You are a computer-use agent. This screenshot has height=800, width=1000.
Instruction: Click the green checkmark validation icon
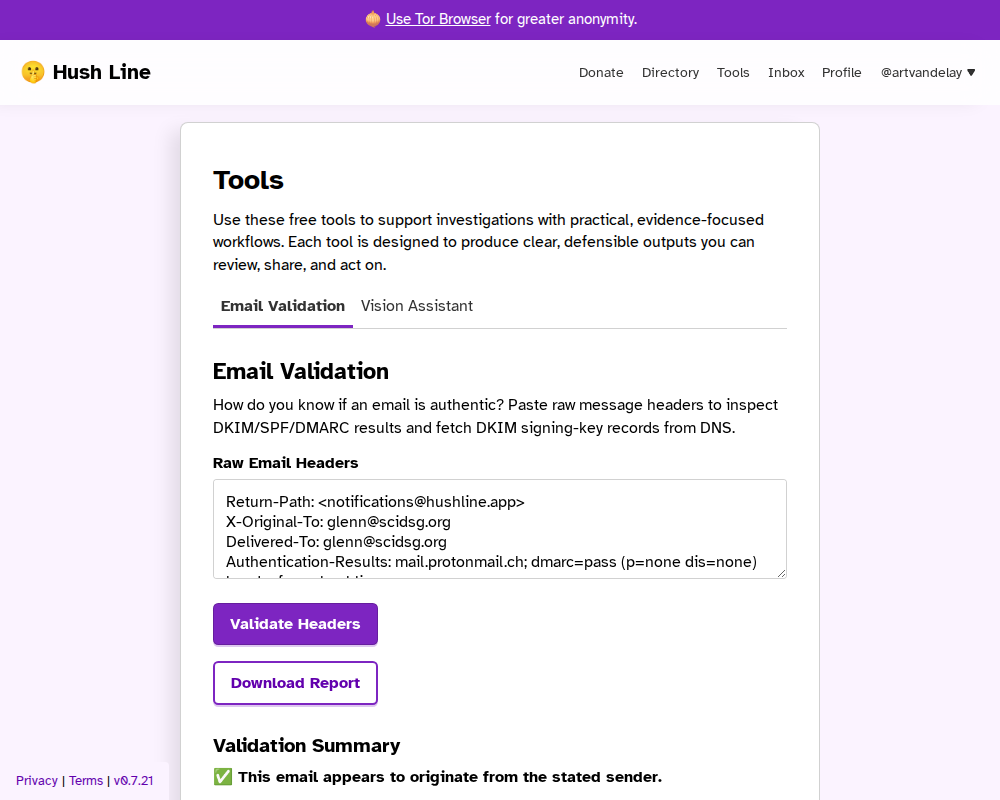click(223, 776)
